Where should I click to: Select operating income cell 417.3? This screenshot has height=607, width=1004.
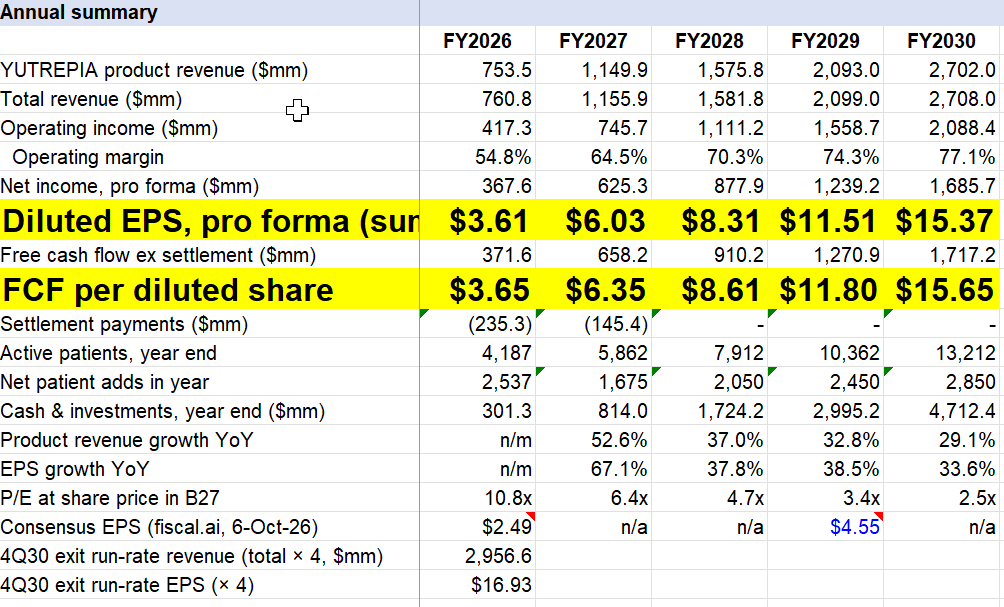(x=478, y=127)
